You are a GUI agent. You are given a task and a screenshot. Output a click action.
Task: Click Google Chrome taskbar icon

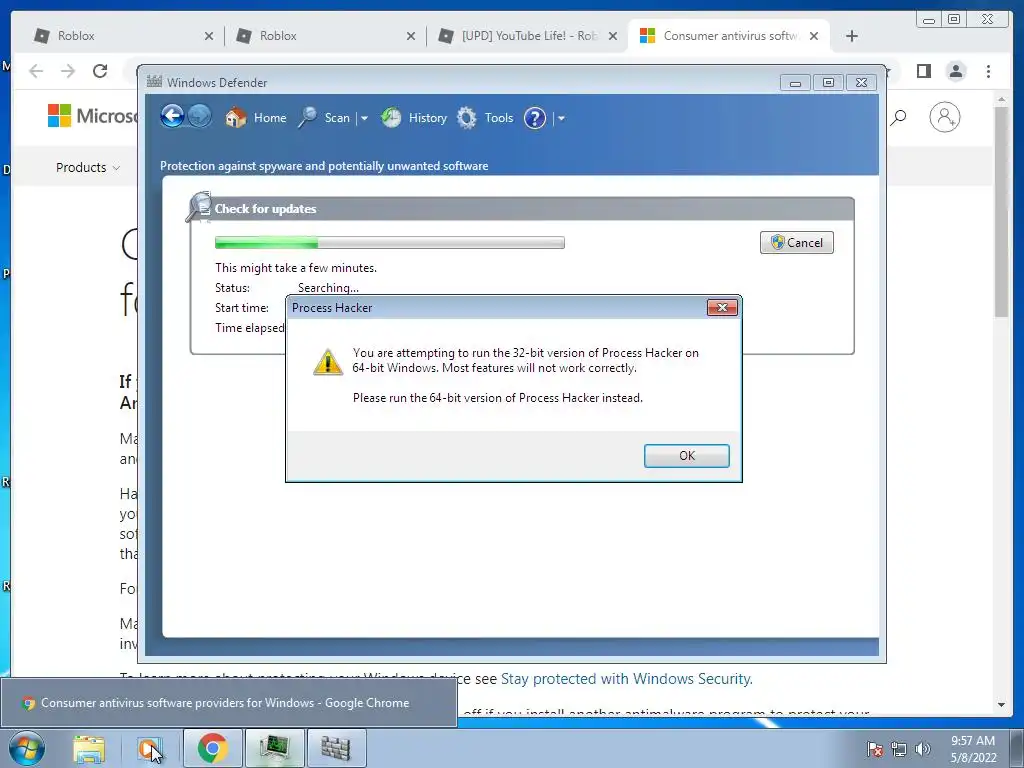[x=212, y=748]
